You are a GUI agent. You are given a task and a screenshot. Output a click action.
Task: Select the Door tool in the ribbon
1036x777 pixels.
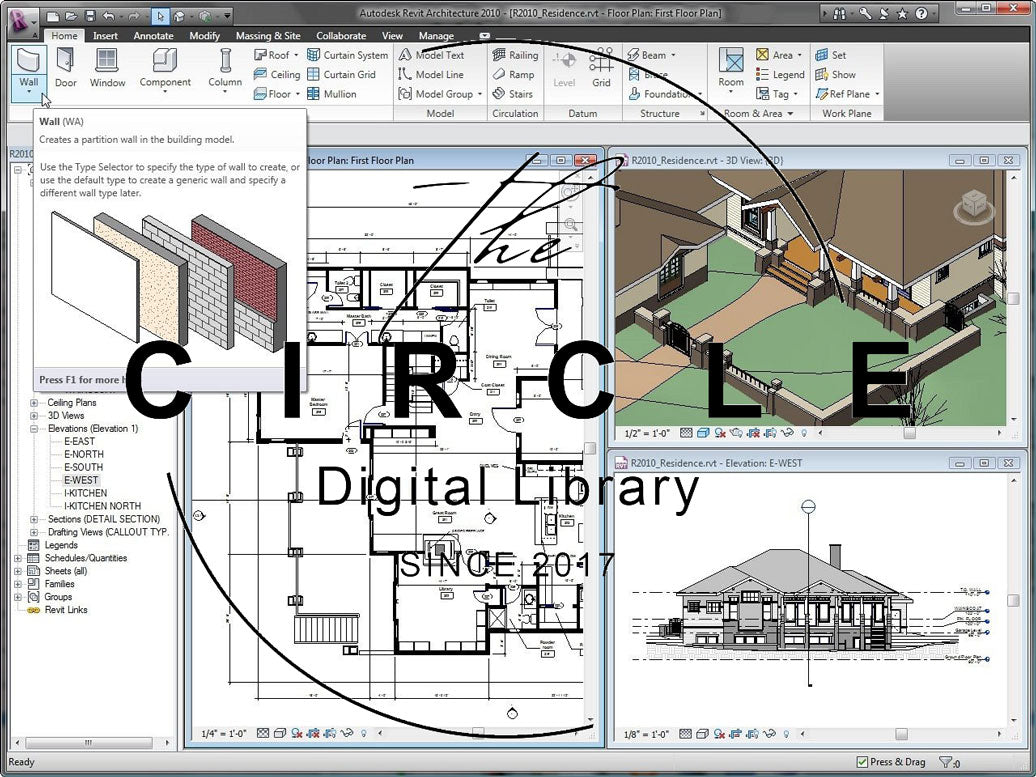65,68
